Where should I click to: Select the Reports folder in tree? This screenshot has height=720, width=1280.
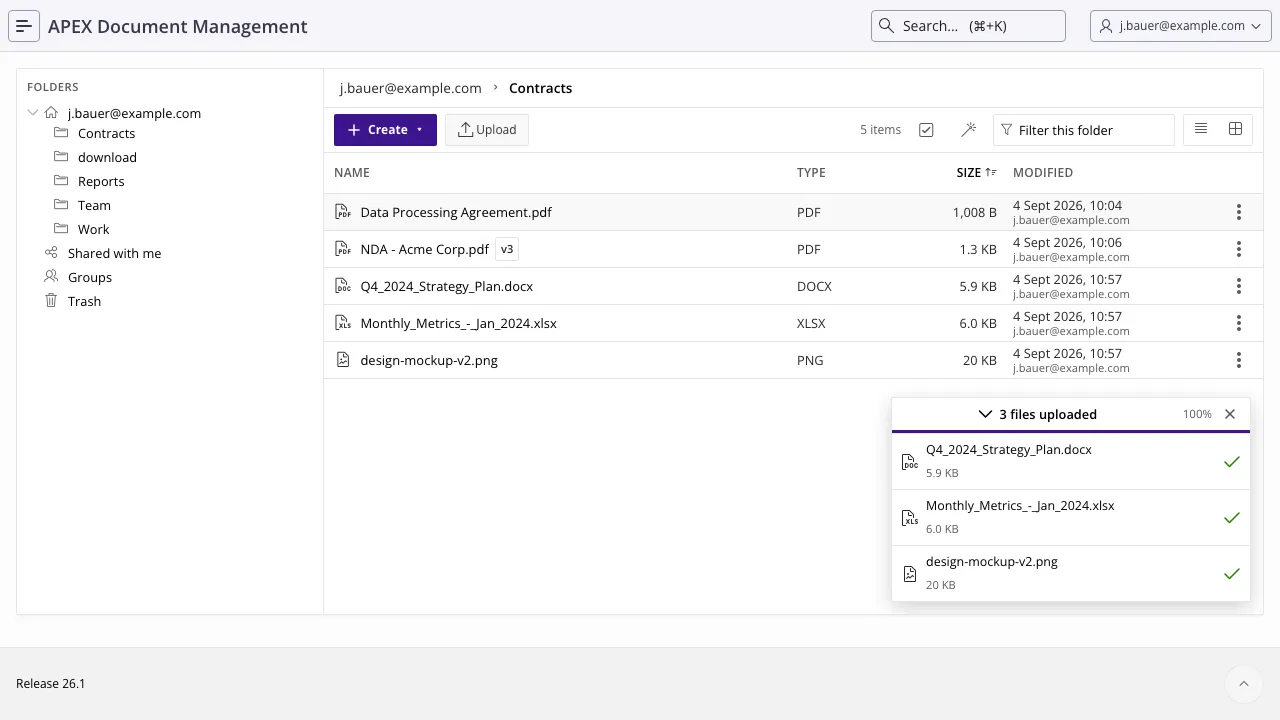coord(101,181)
